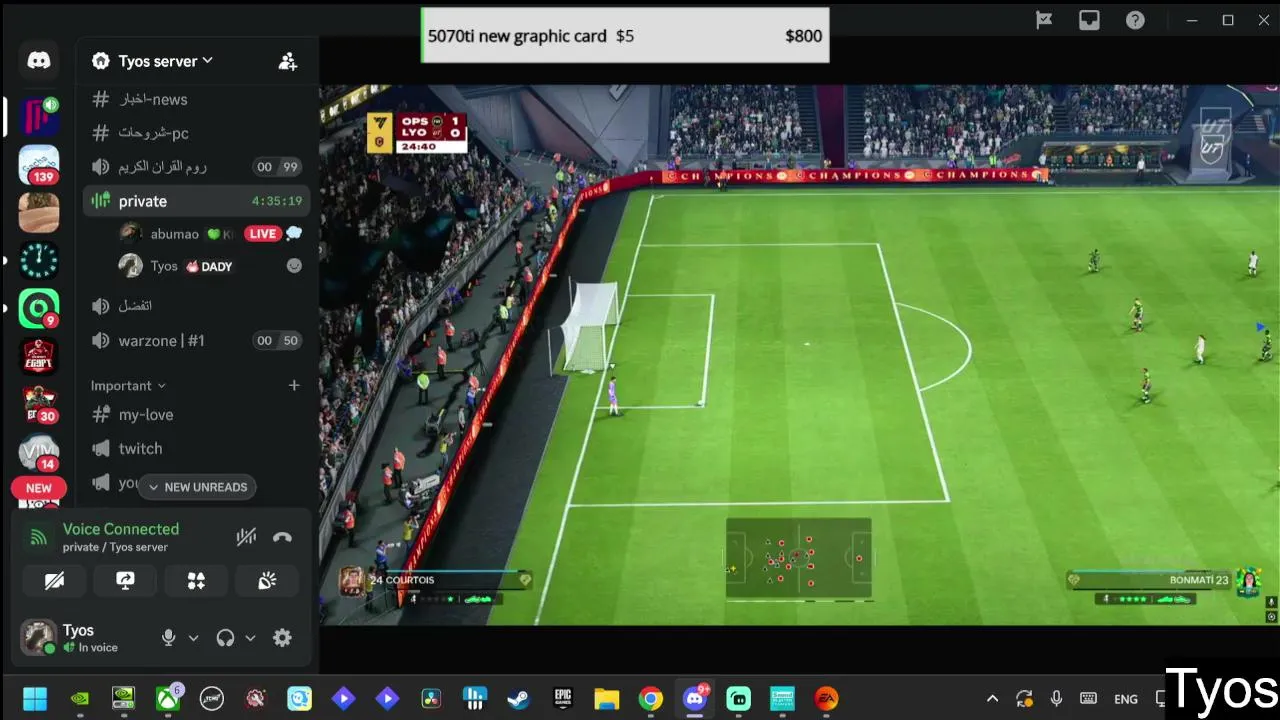Open output device options arrow beside headphones
Image resolution: width=1280 pixels, height=720 pixels.
pyautogui.click(x=250, y=637)
